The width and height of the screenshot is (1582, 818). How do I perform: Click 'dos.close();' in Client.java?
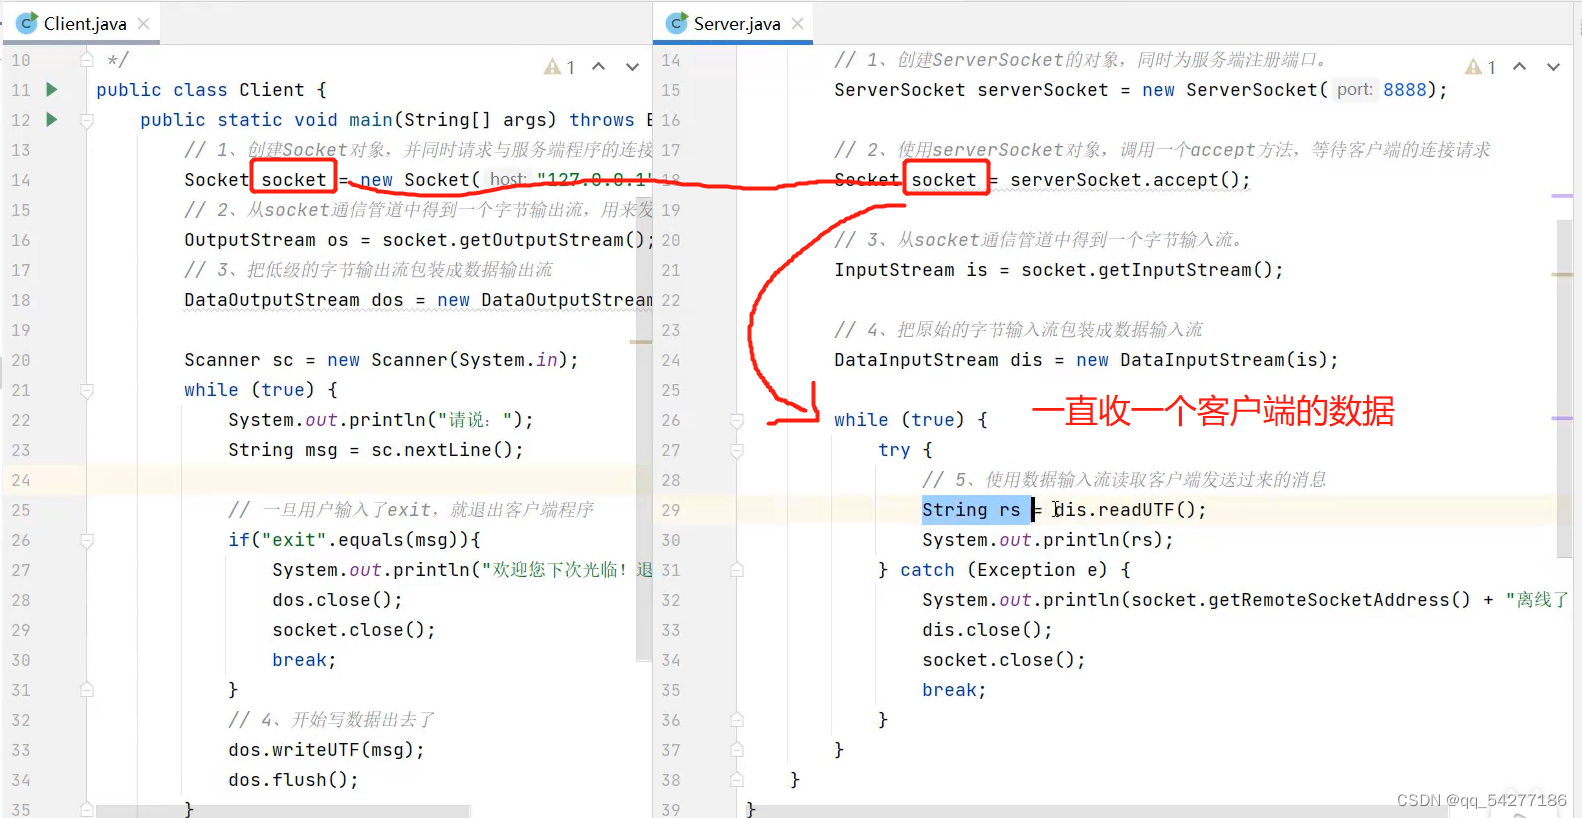click(x=337, y=600)
